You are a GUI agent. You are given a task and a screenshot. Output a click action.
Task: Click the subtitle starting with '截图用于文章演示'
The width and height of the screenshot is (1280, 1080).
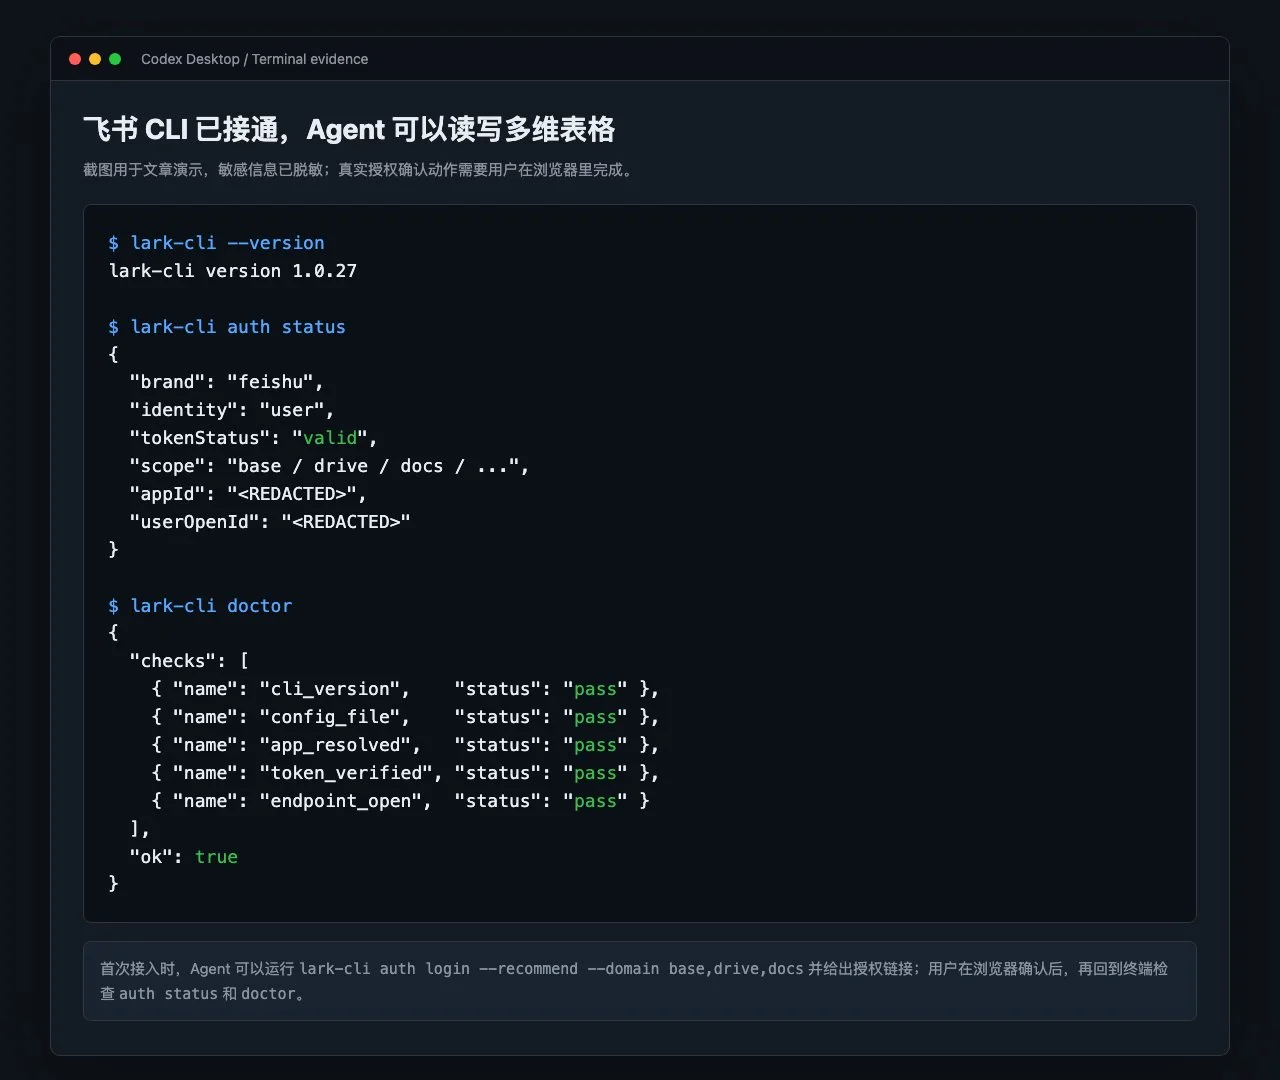pos(360,170)
